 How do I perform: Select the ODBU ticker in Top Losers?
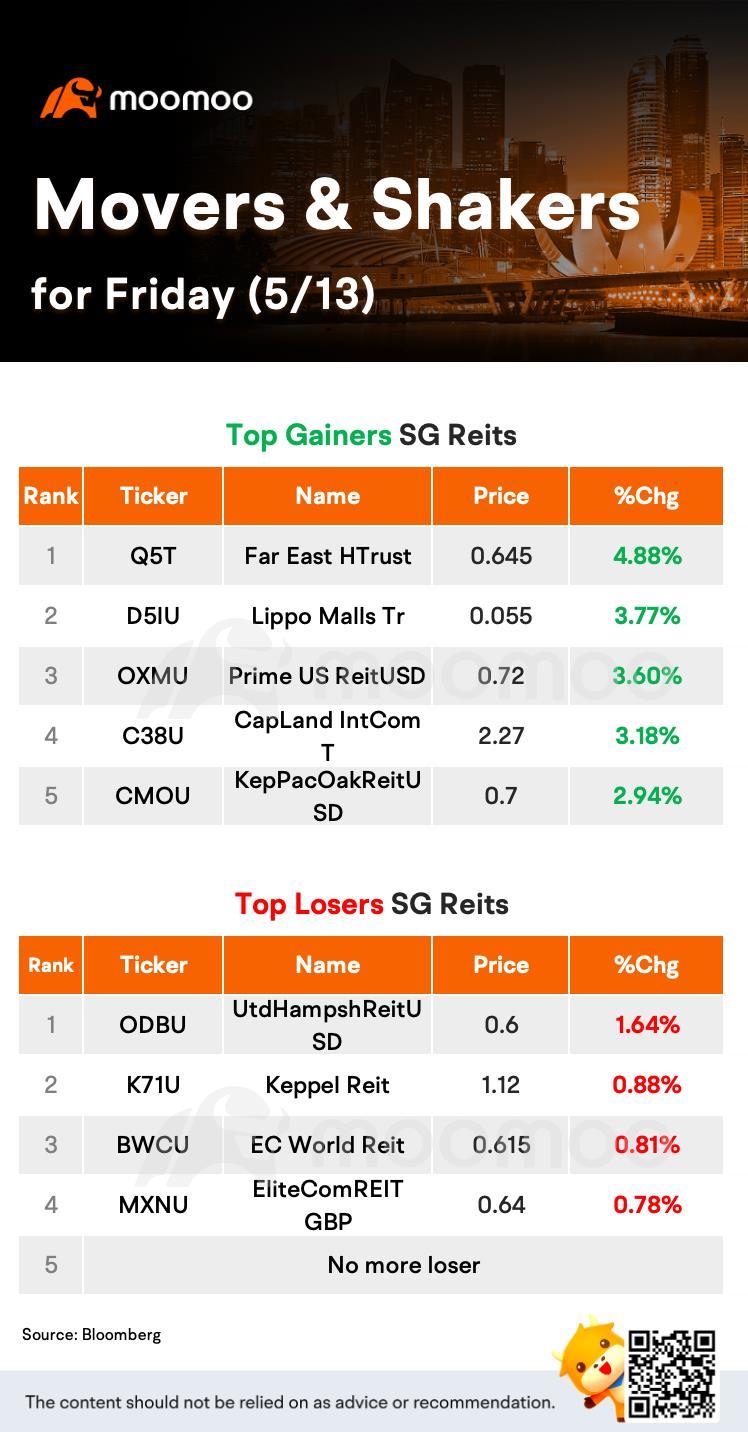[153, 1025]
